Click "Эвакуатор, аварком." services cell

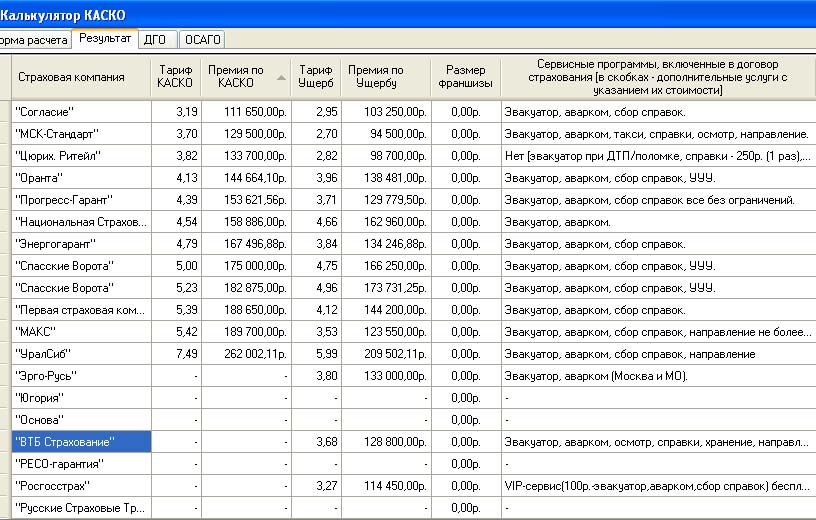click(x=658, y=222)
